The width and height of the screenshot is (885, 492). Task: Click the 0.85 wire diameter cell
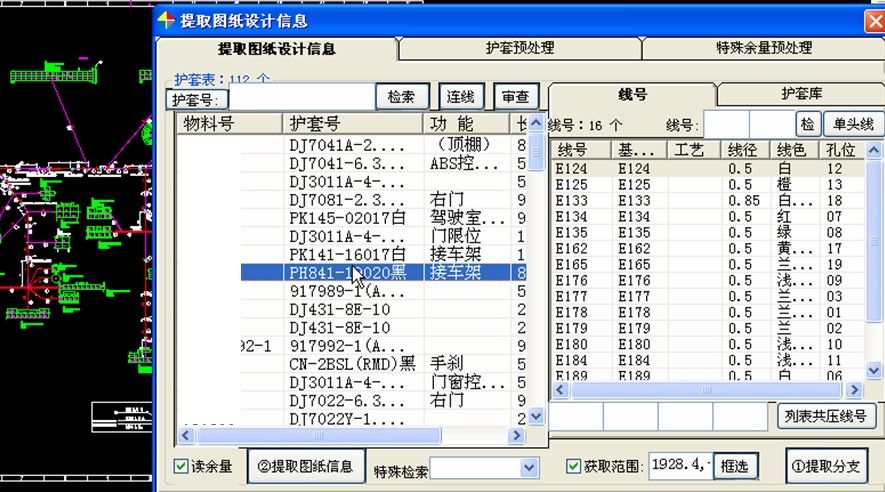pos(744,201)
